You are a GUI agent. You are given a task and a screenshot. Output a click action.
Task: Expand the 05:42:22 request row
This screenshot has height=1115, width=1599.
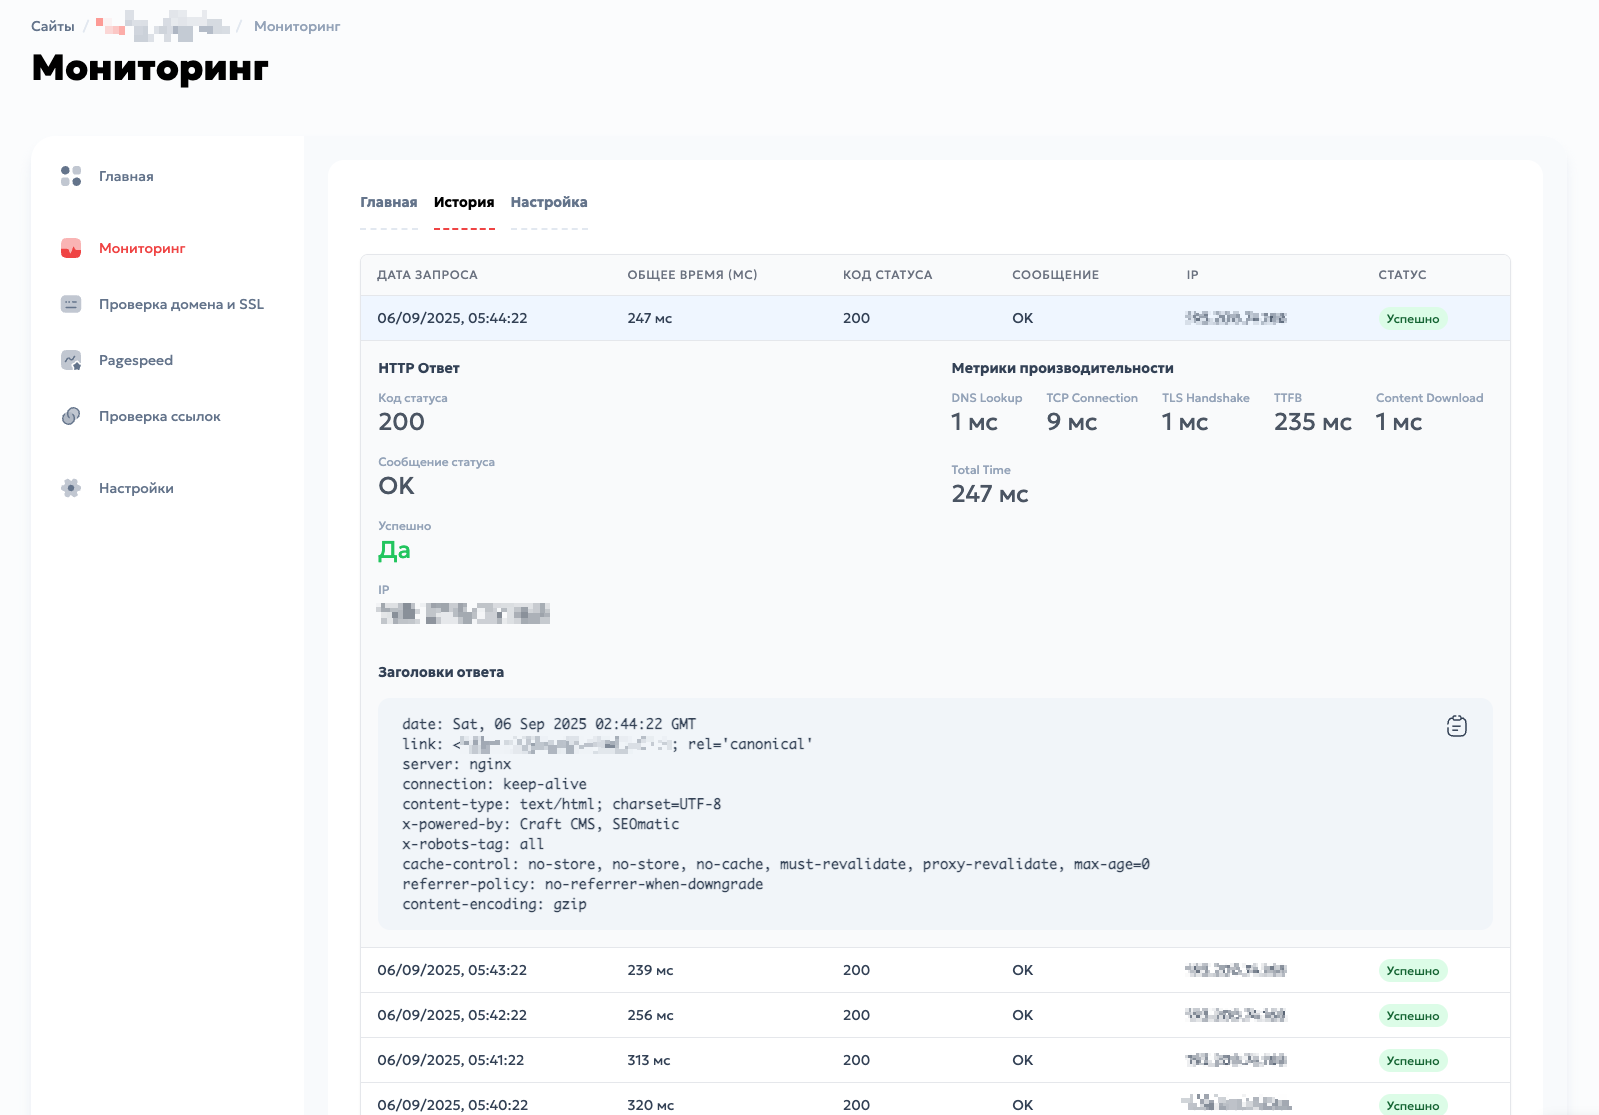pyautogui.click(x=935, y=1015)
